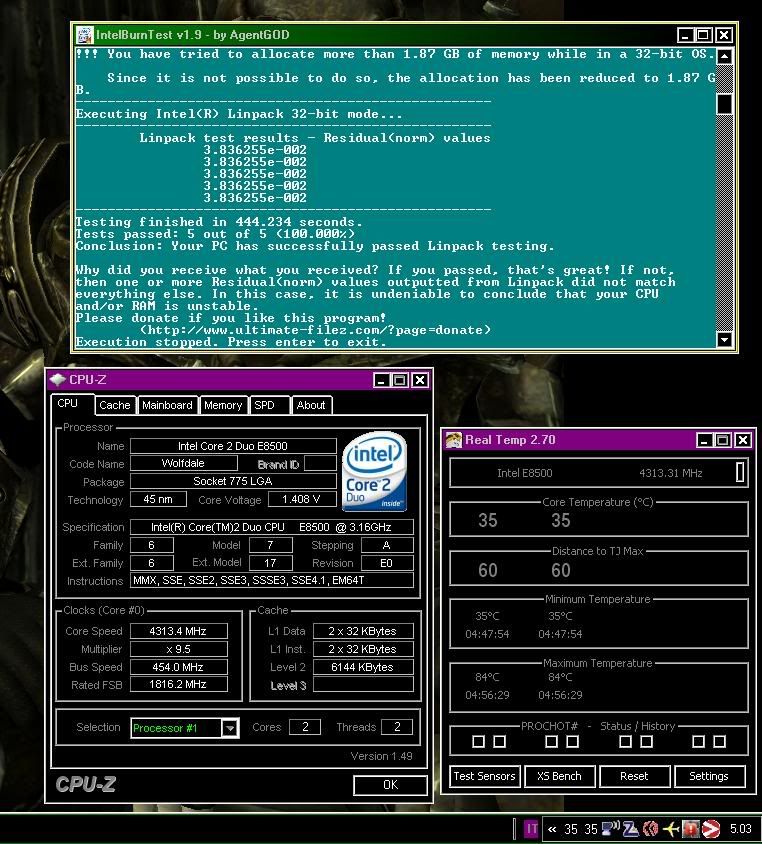Click the red circle arrow tray icon
This screenshot has height=844, width=762.
point(711,829)
